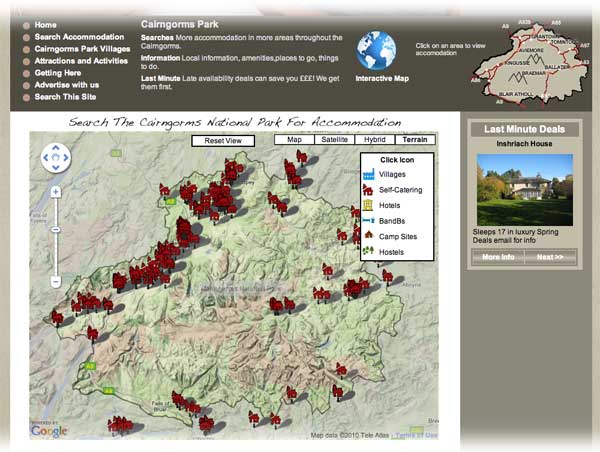Pan the map down with the arrow

56,167
